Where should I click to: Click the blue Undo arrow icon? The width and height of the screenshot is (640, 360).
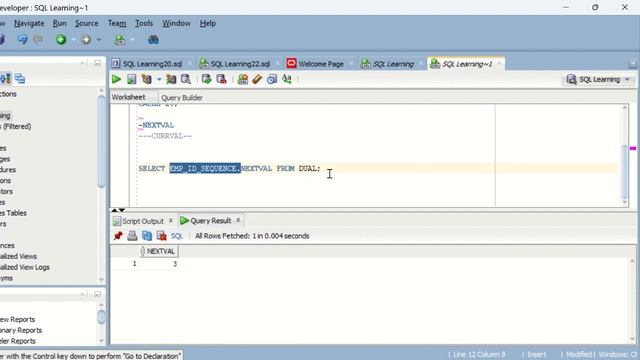(22, 40)
